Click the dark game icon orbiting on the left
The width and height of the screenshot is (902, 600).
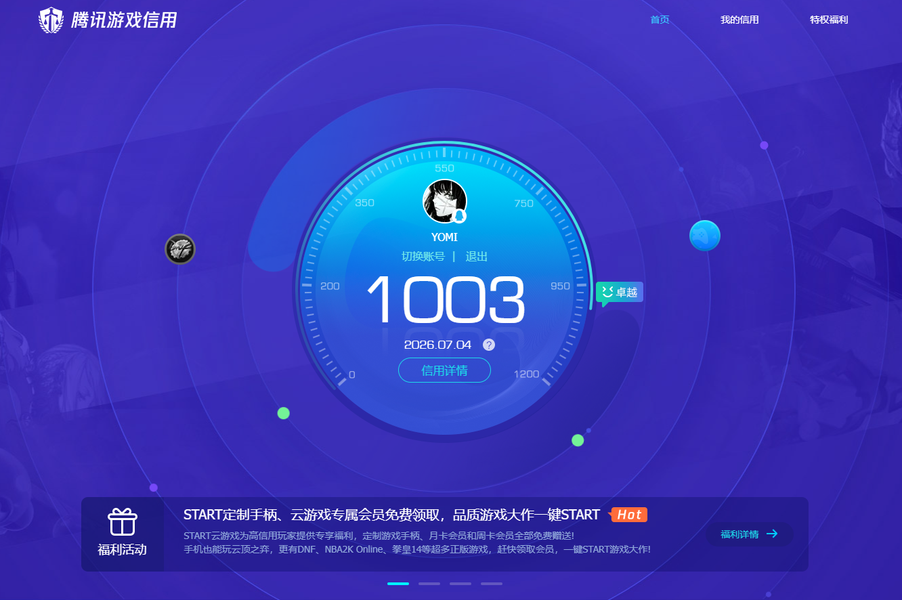pyautogui.click(x=180, y=249)
